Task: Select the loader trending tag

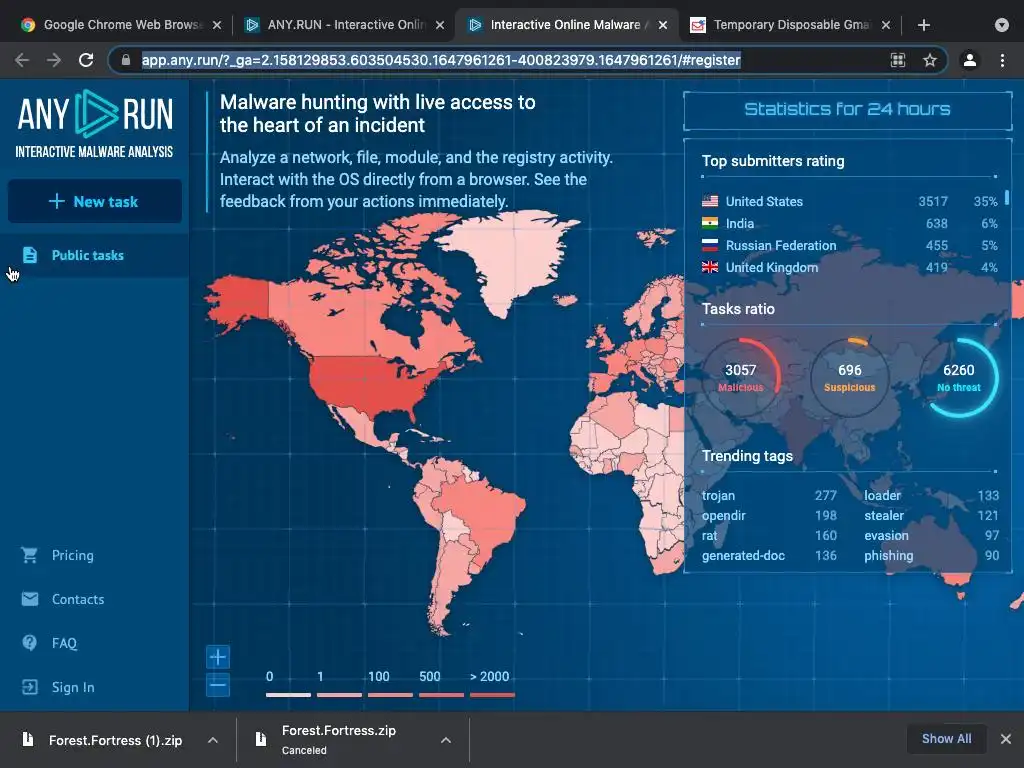Action: pos(882,496)
